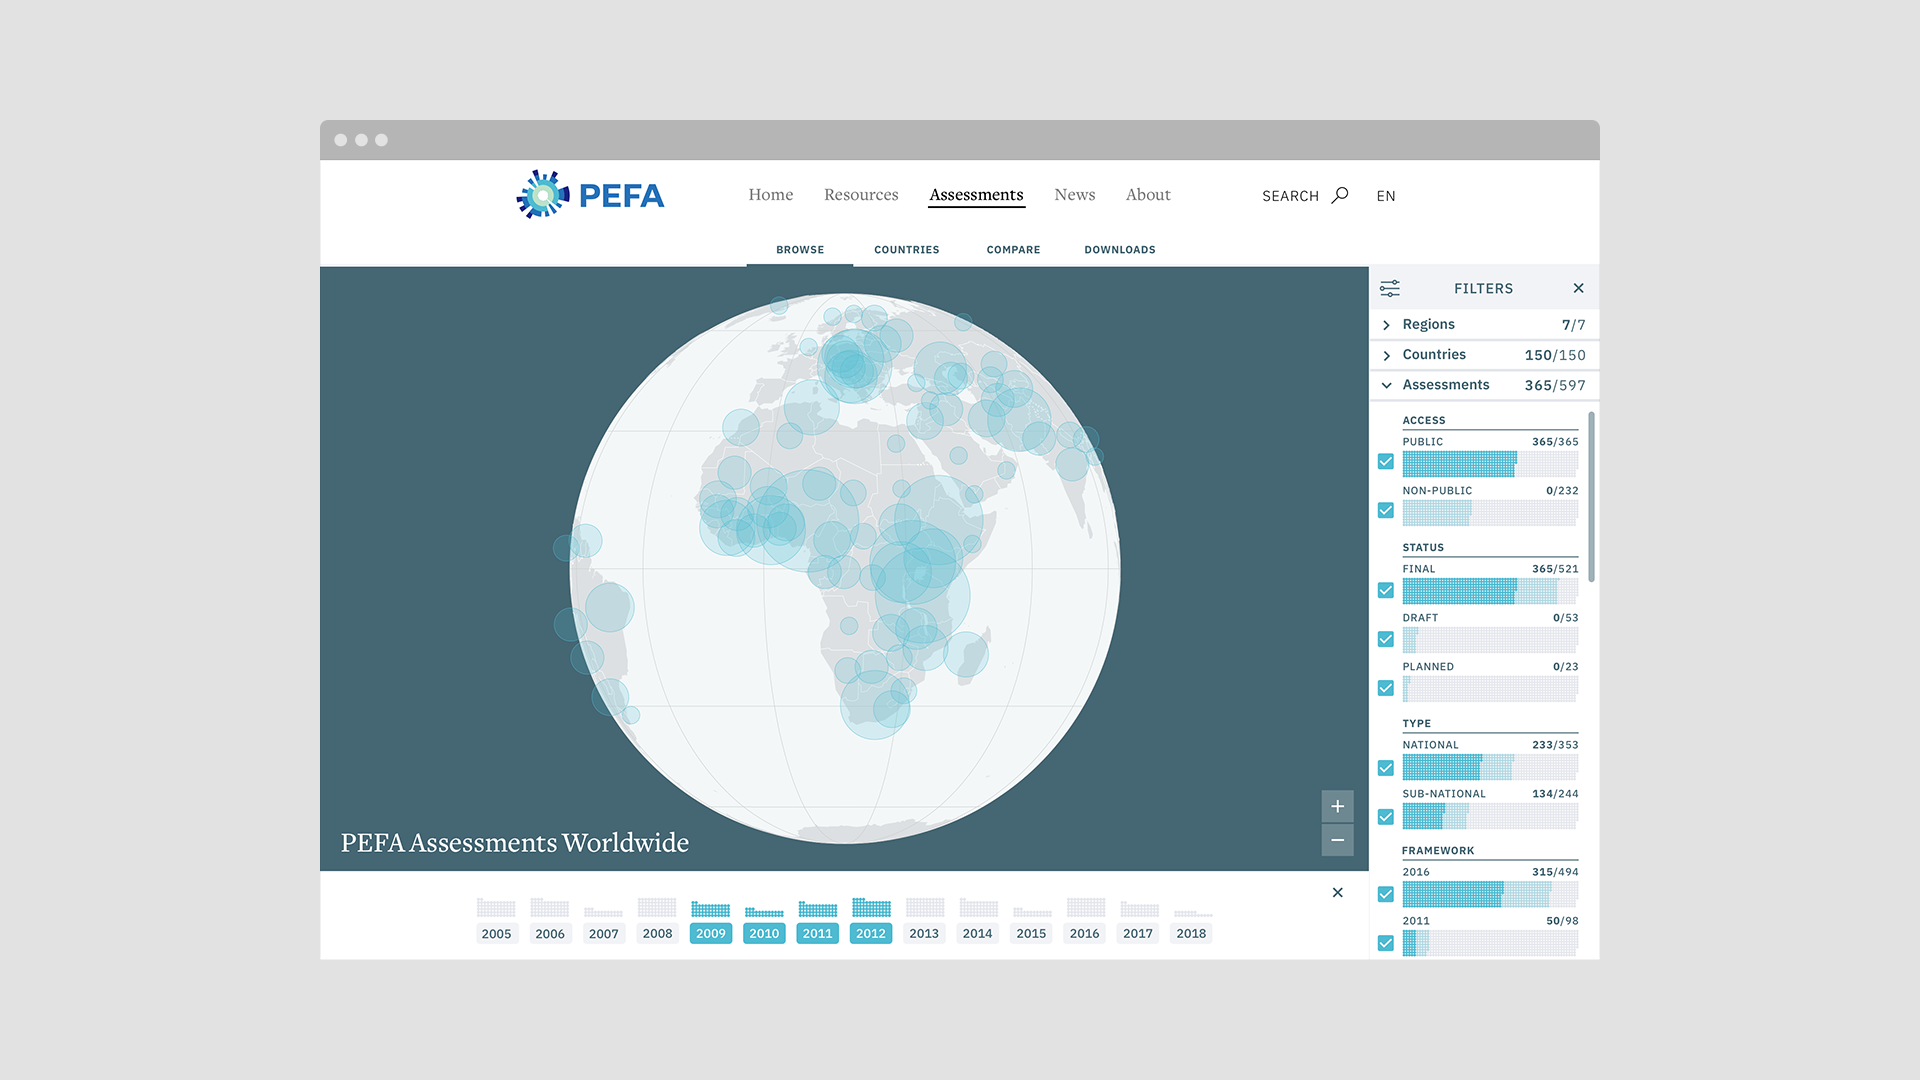Toggle the Final status checkbox

coord(1385,590)
